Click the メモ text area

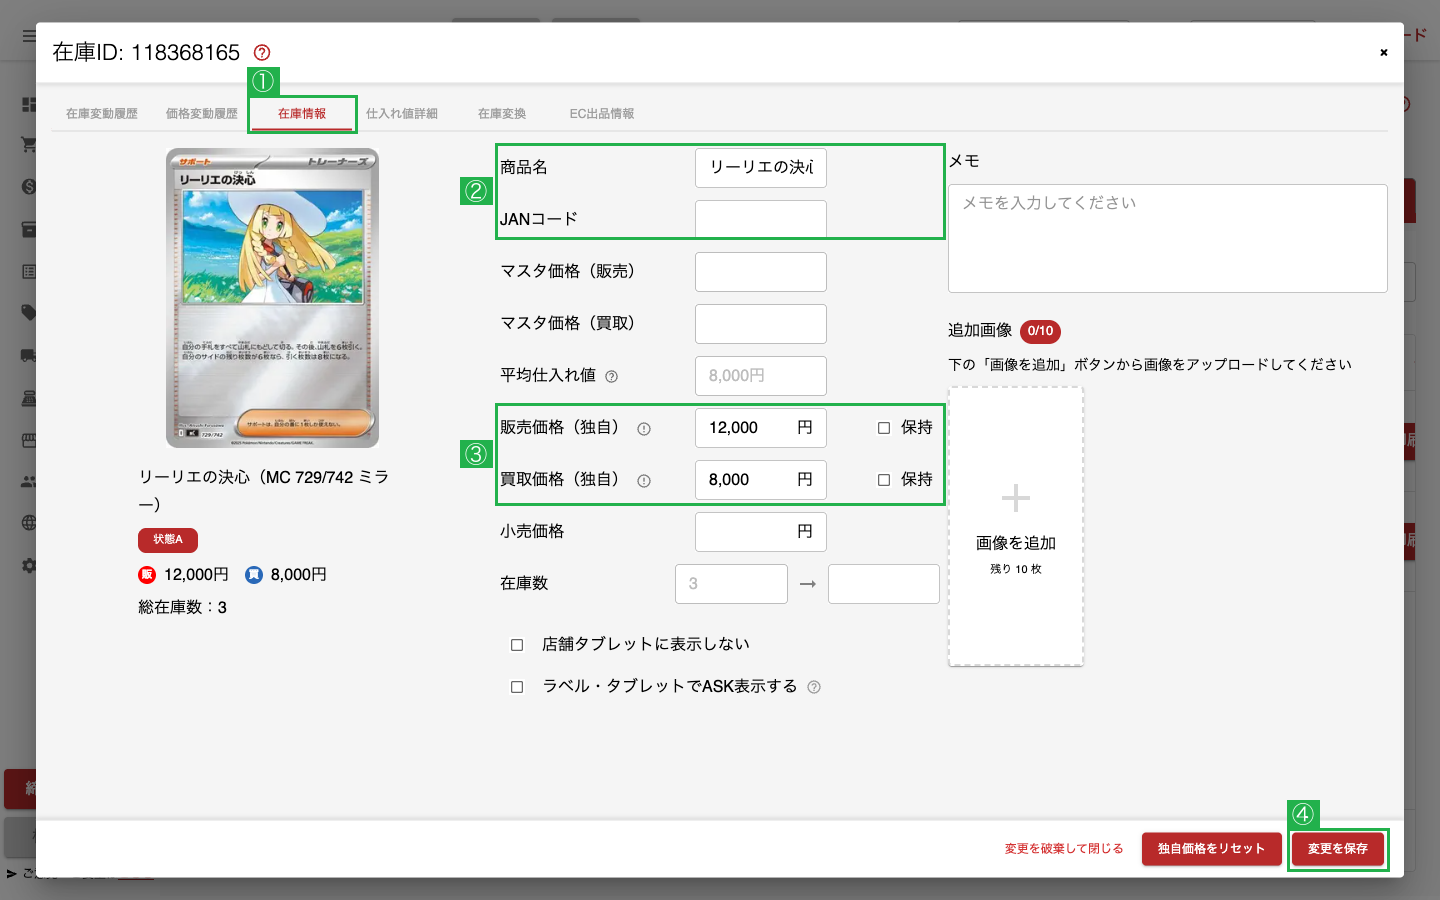1168,238
